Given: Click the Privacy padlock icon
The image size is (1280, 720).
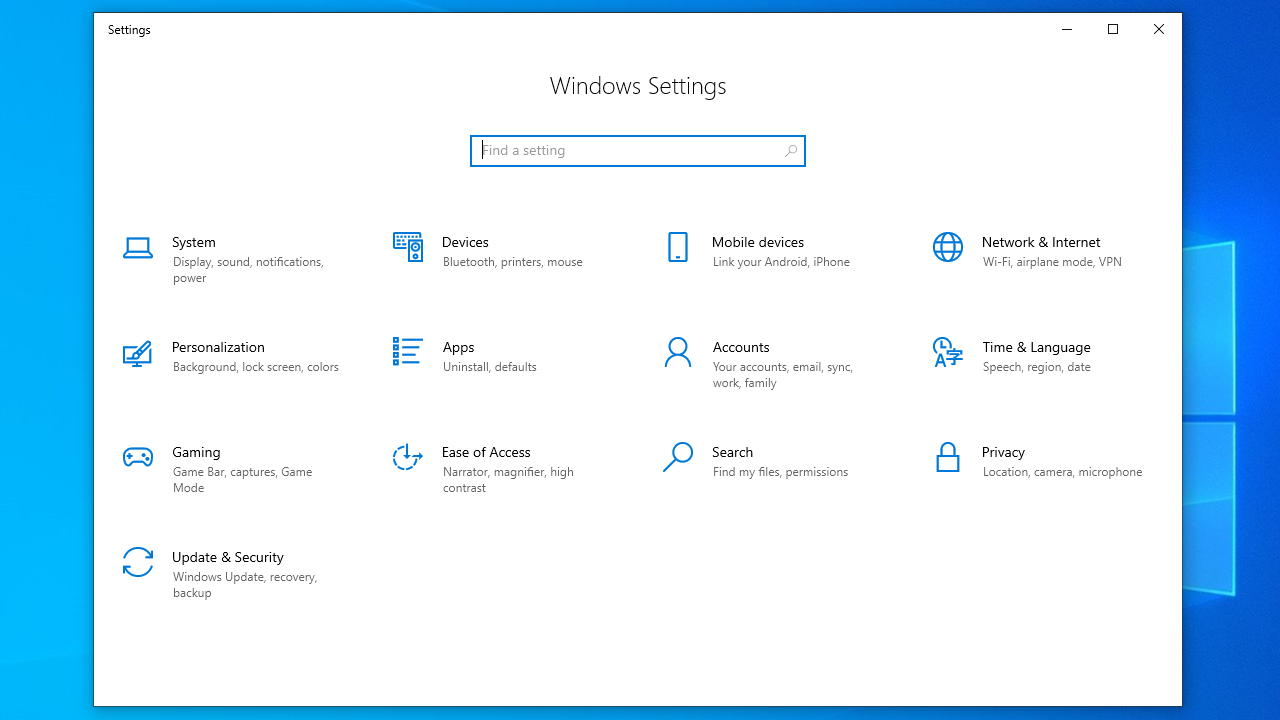Looking at the screenshot, I should 948,457.
